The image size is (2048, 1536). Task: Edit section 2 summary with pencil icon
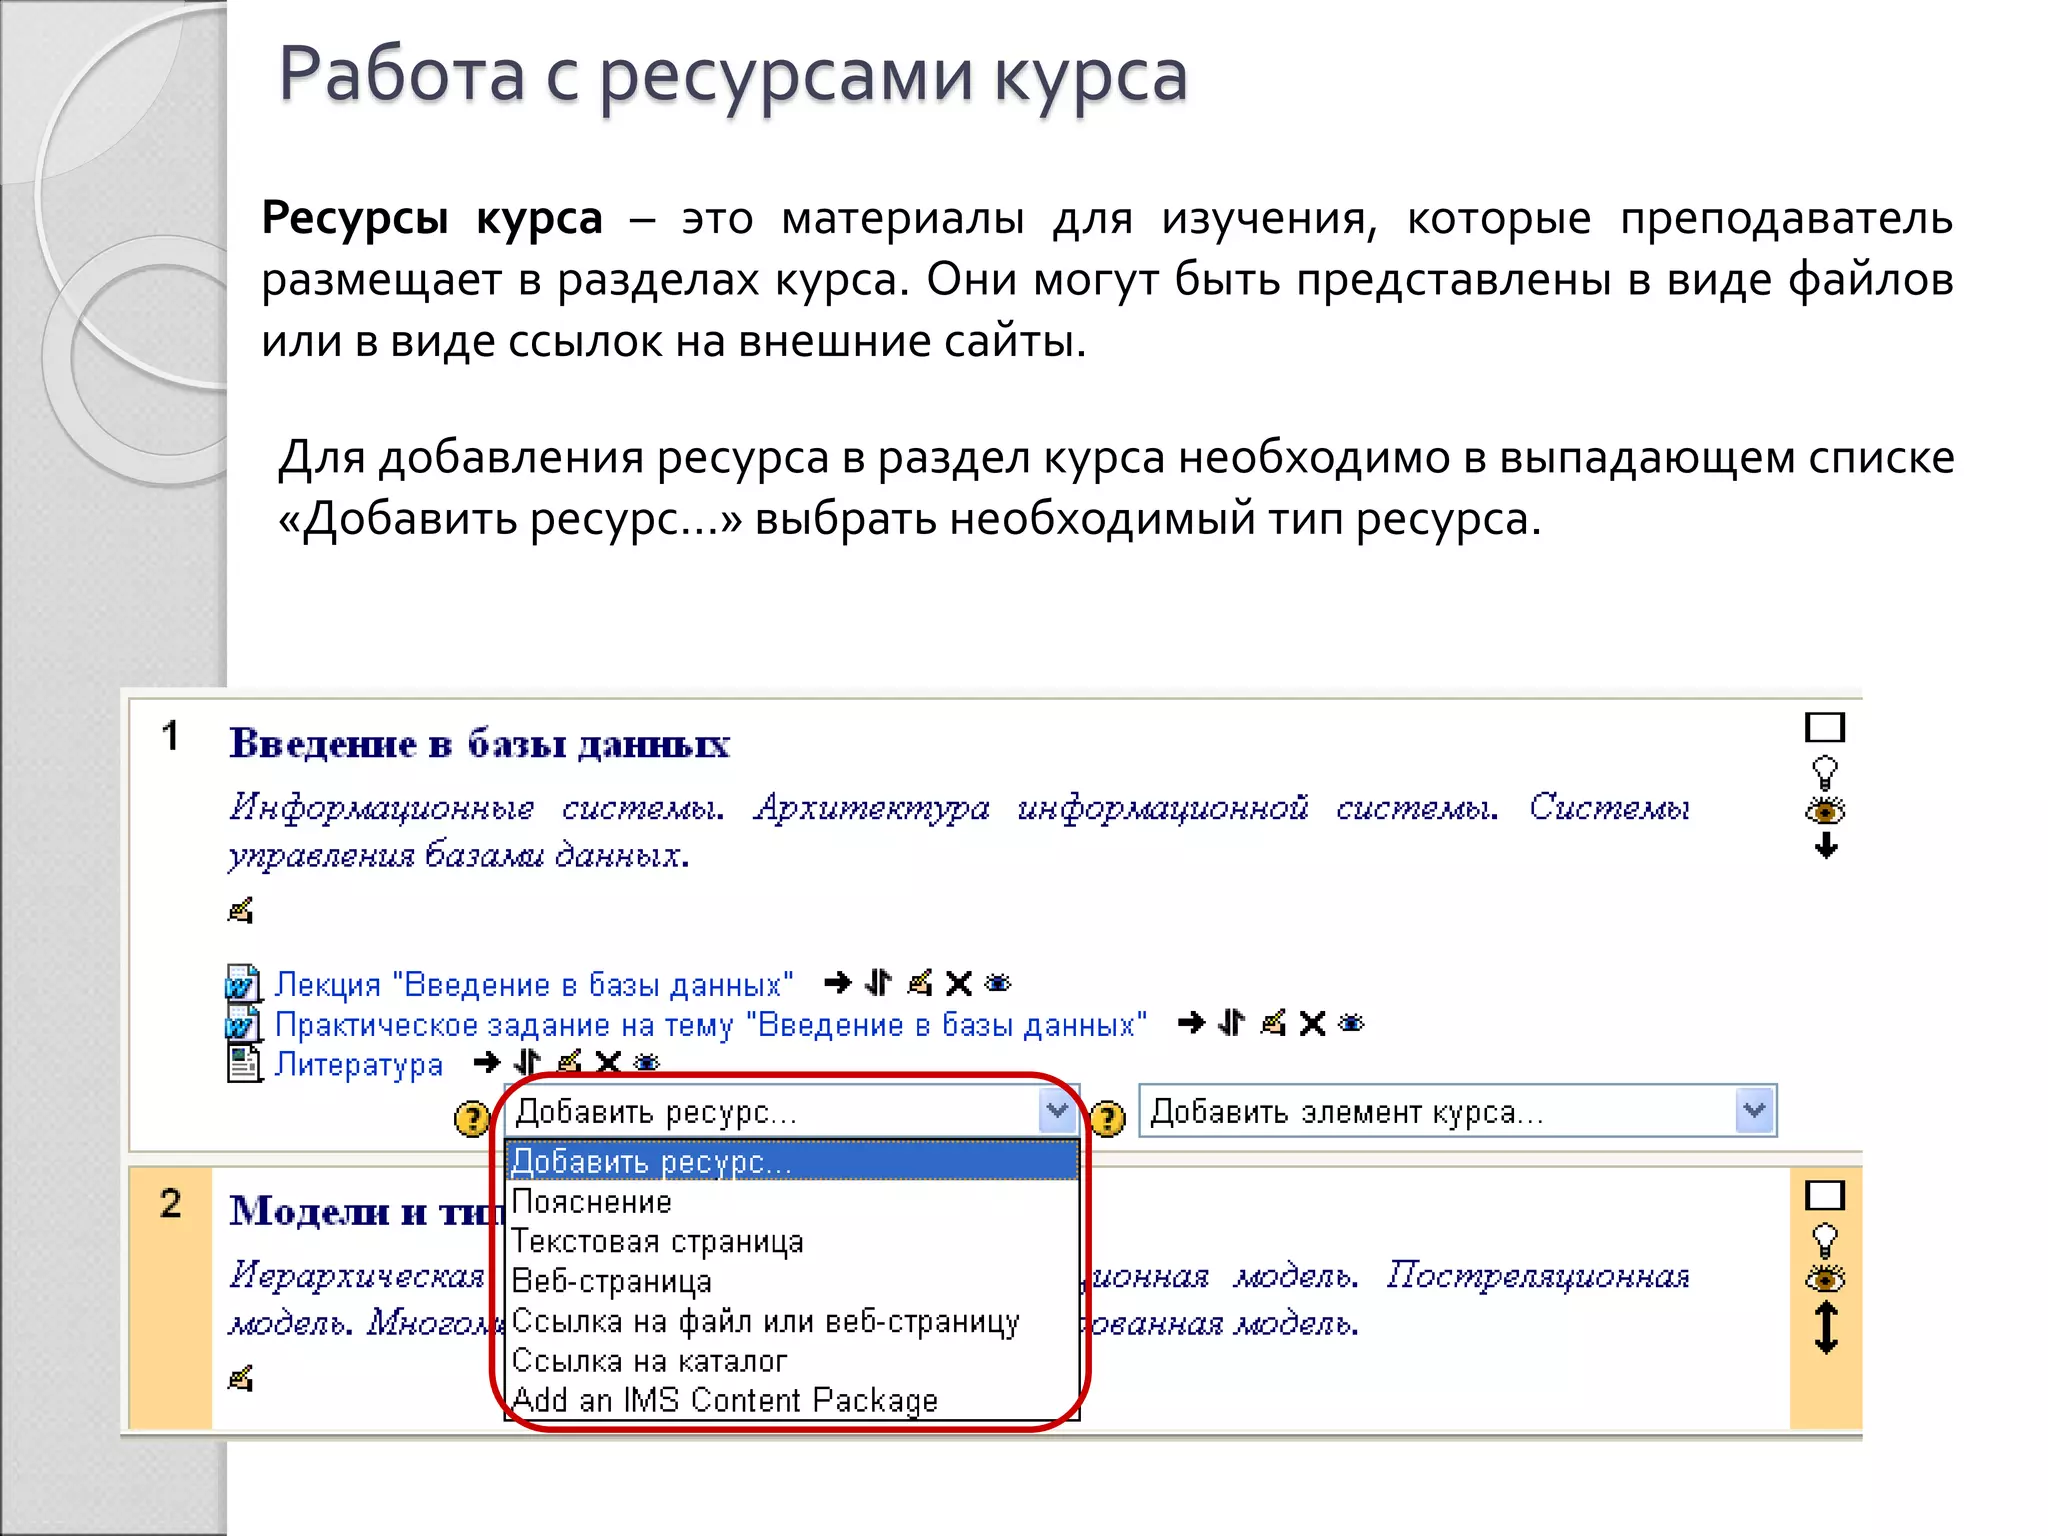pyautogui.click(x=240, y=1379)
